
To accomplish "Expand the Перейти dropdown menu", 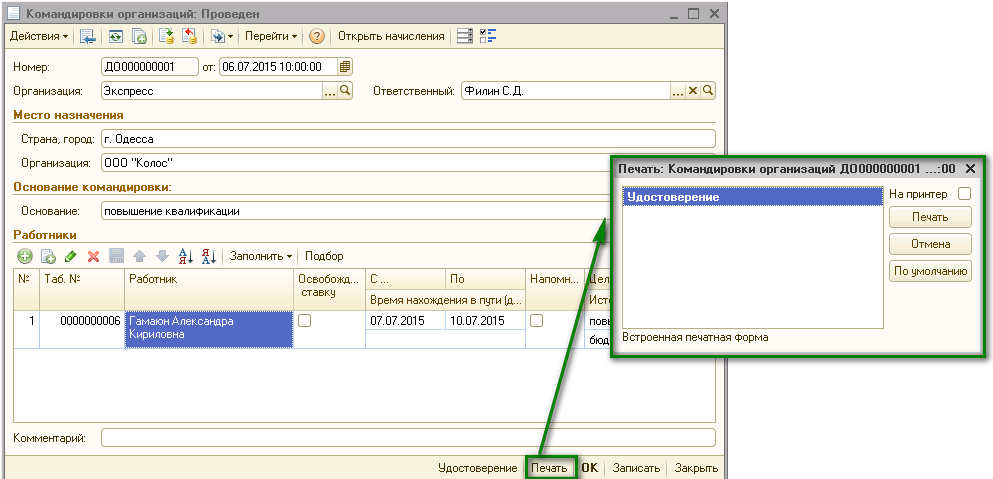I will (x=271, y=36).
